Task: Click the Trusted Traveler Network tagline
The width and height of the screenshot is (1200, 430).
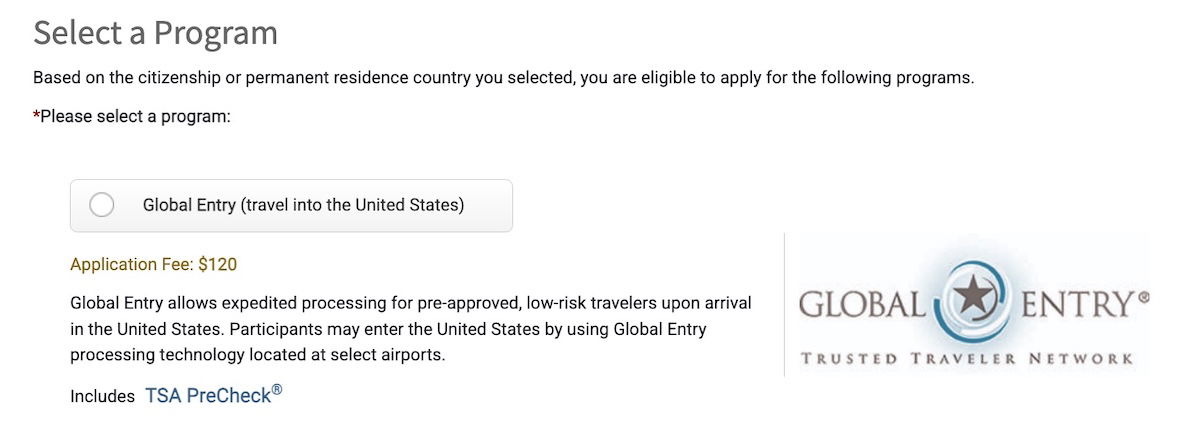Action: (x=966, y=358)
